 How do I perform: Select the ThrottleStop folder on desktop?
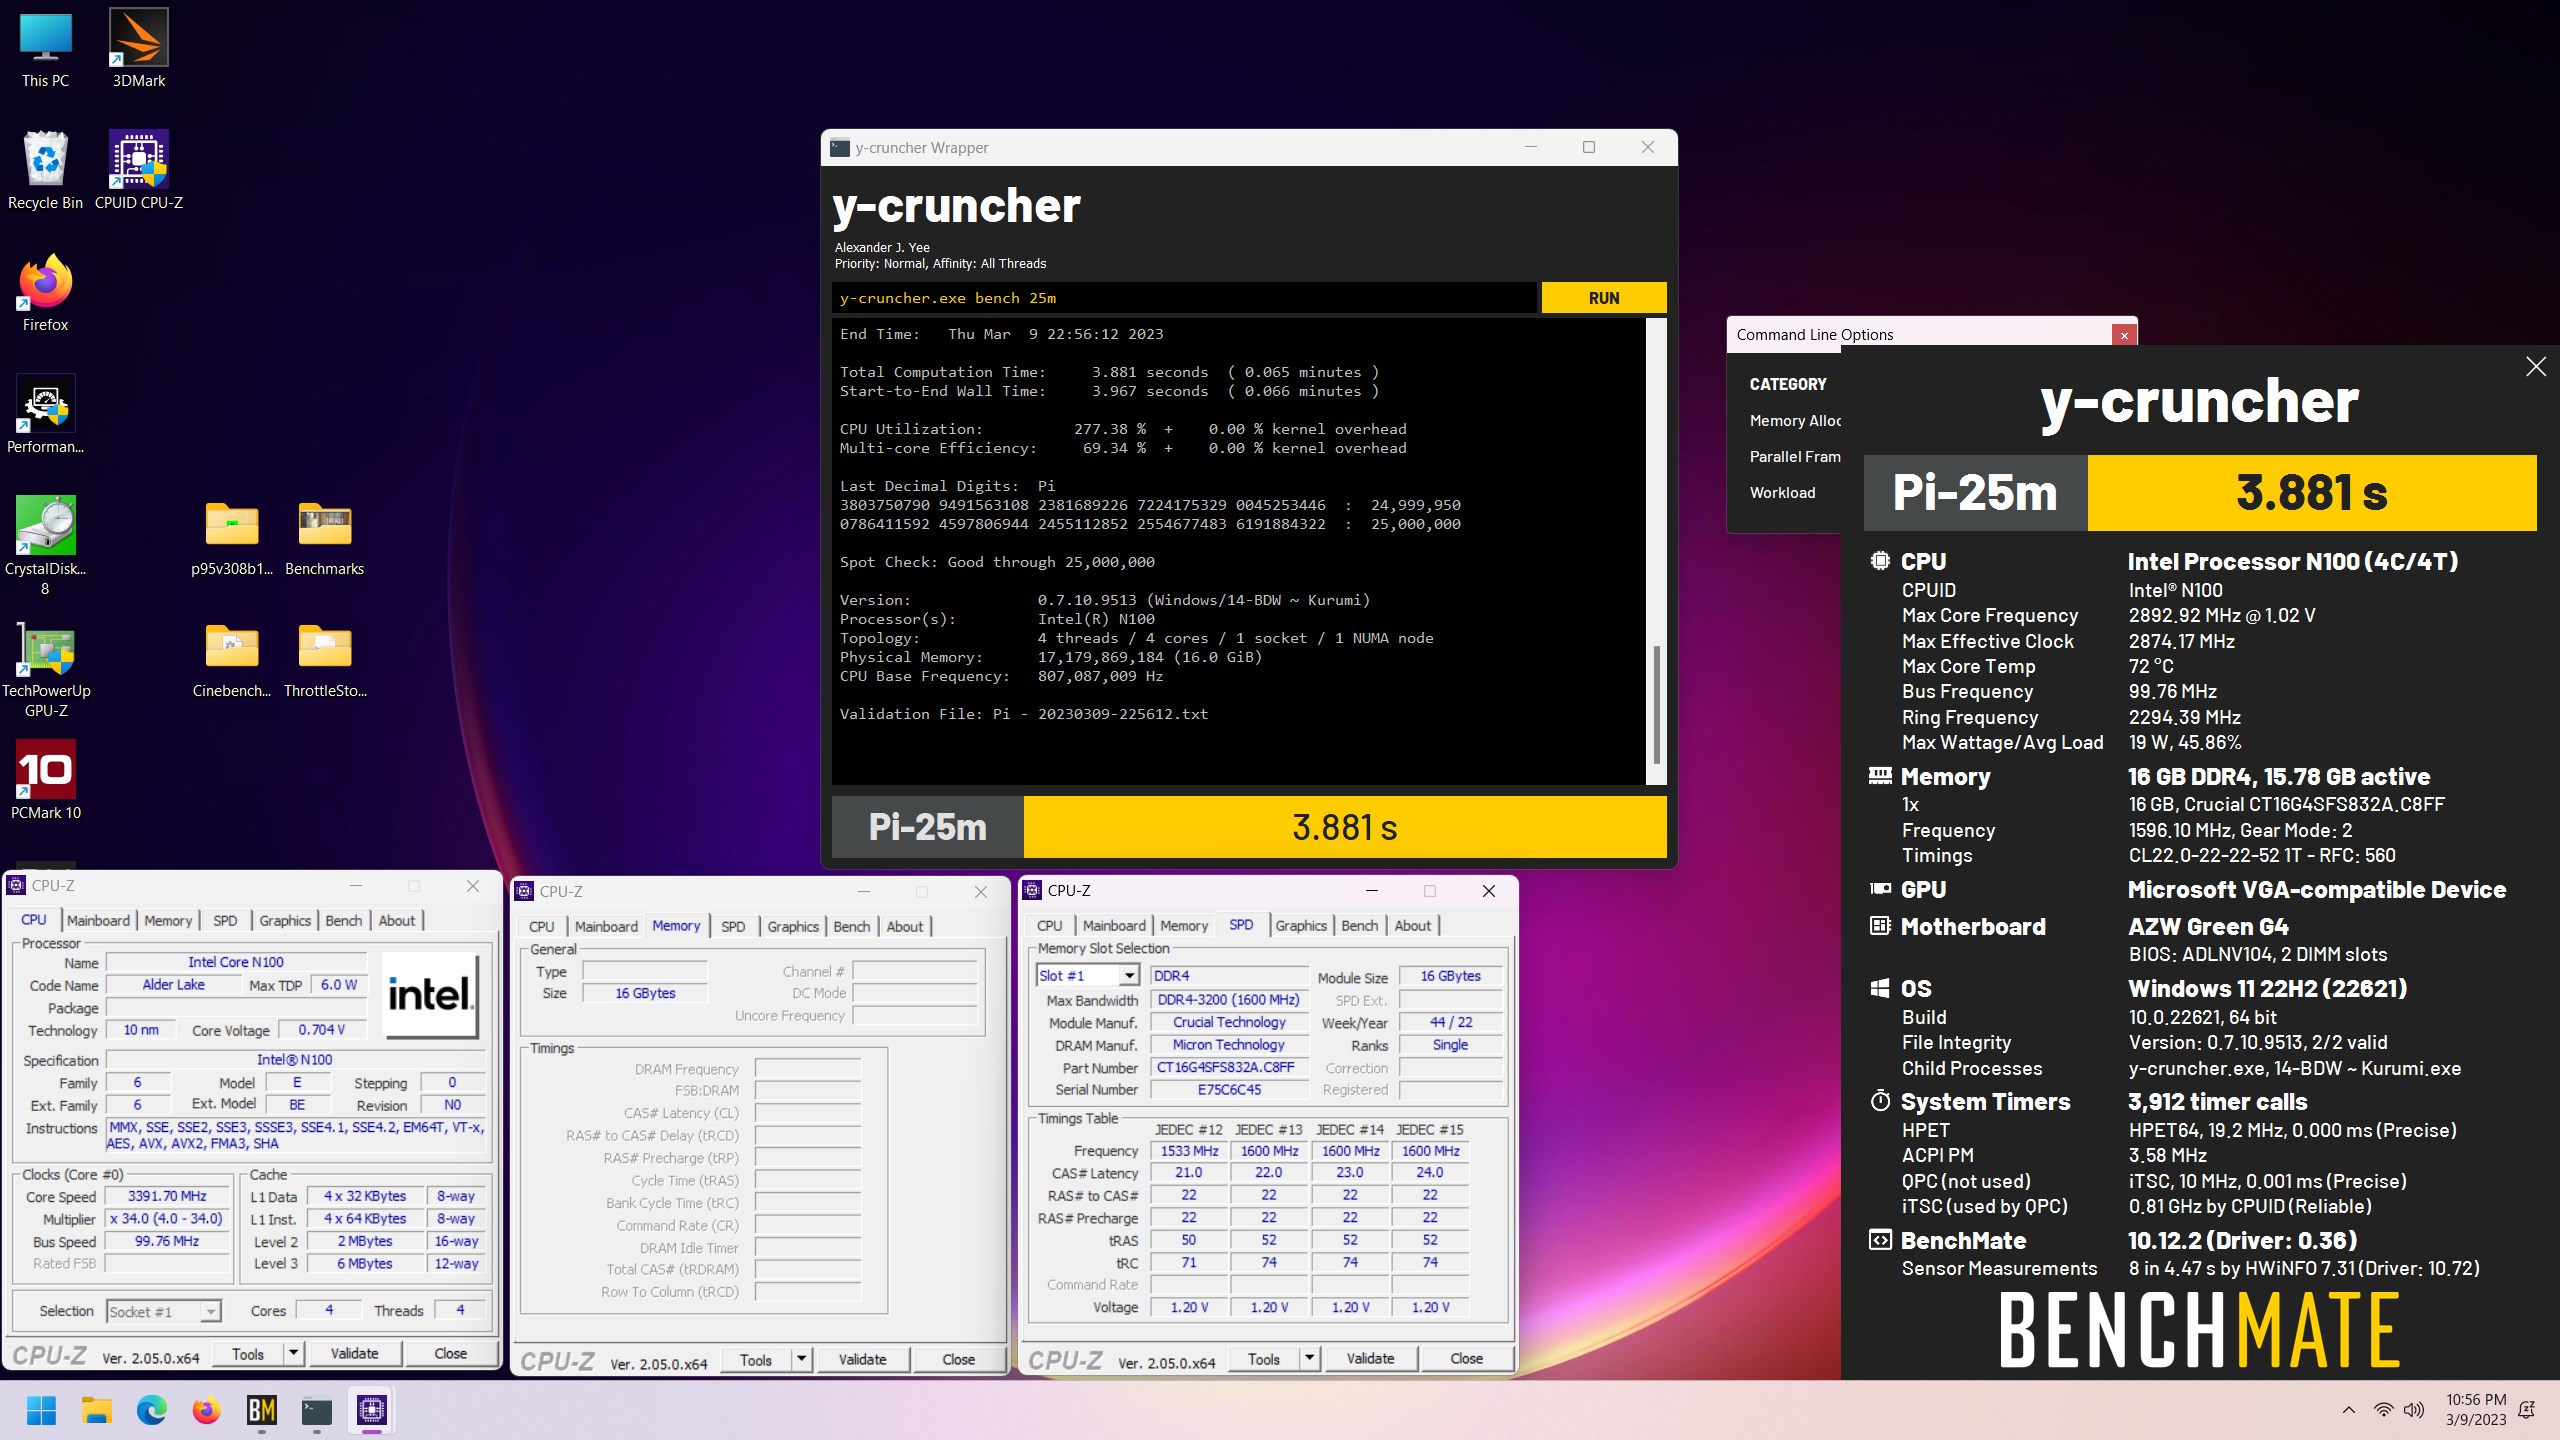coord(325,660)
